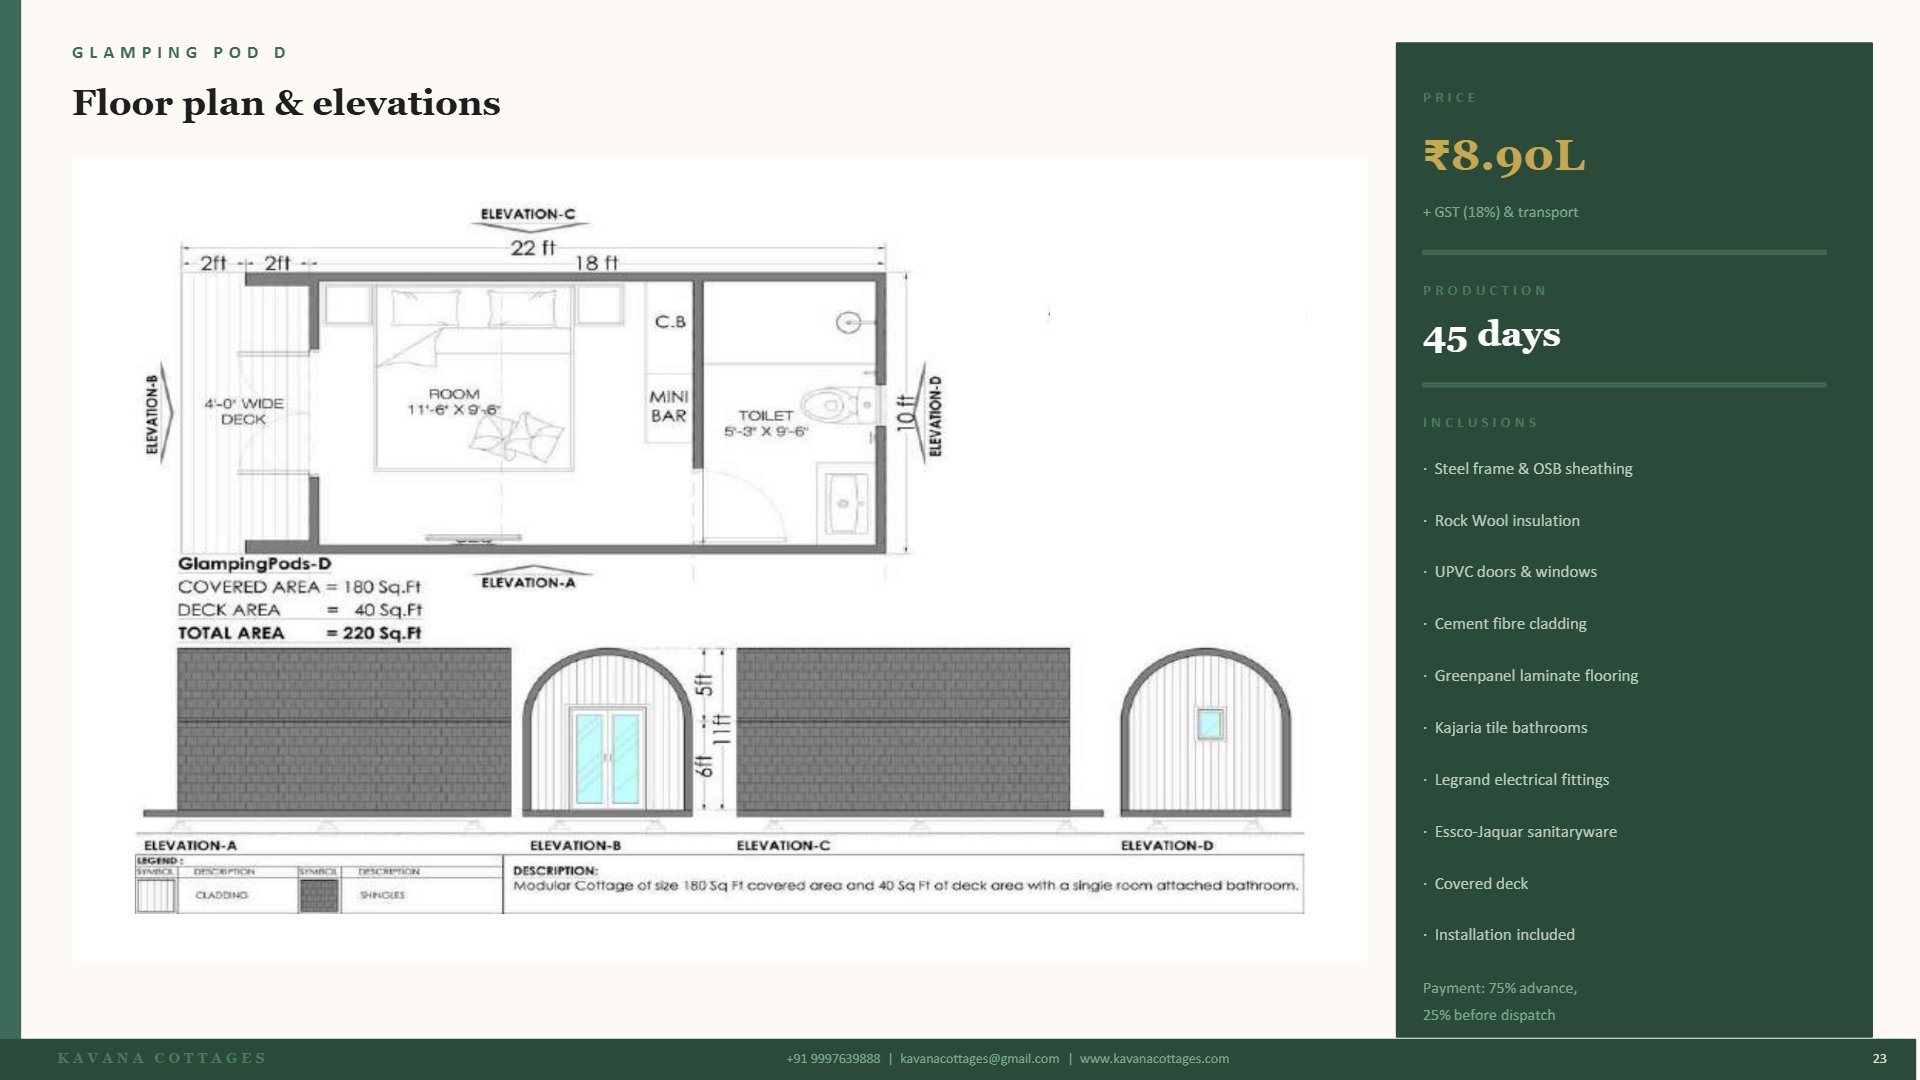This screenshot has width=1920, height=1080.
Task: Select the '45 days' production value
Action: (1491, 335)
